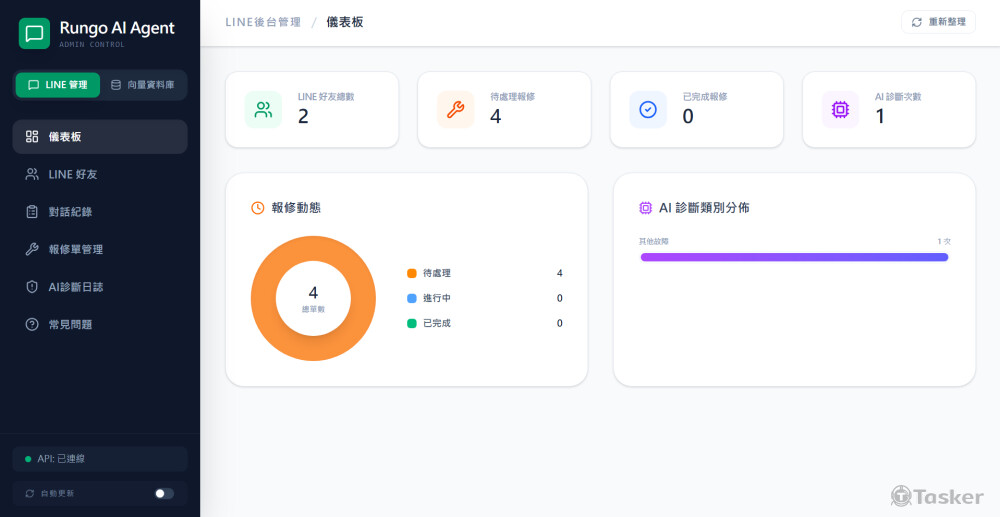The image size is (1000, 517).
Task: Click the 常見問題 question mark icon
Action: 32,324
